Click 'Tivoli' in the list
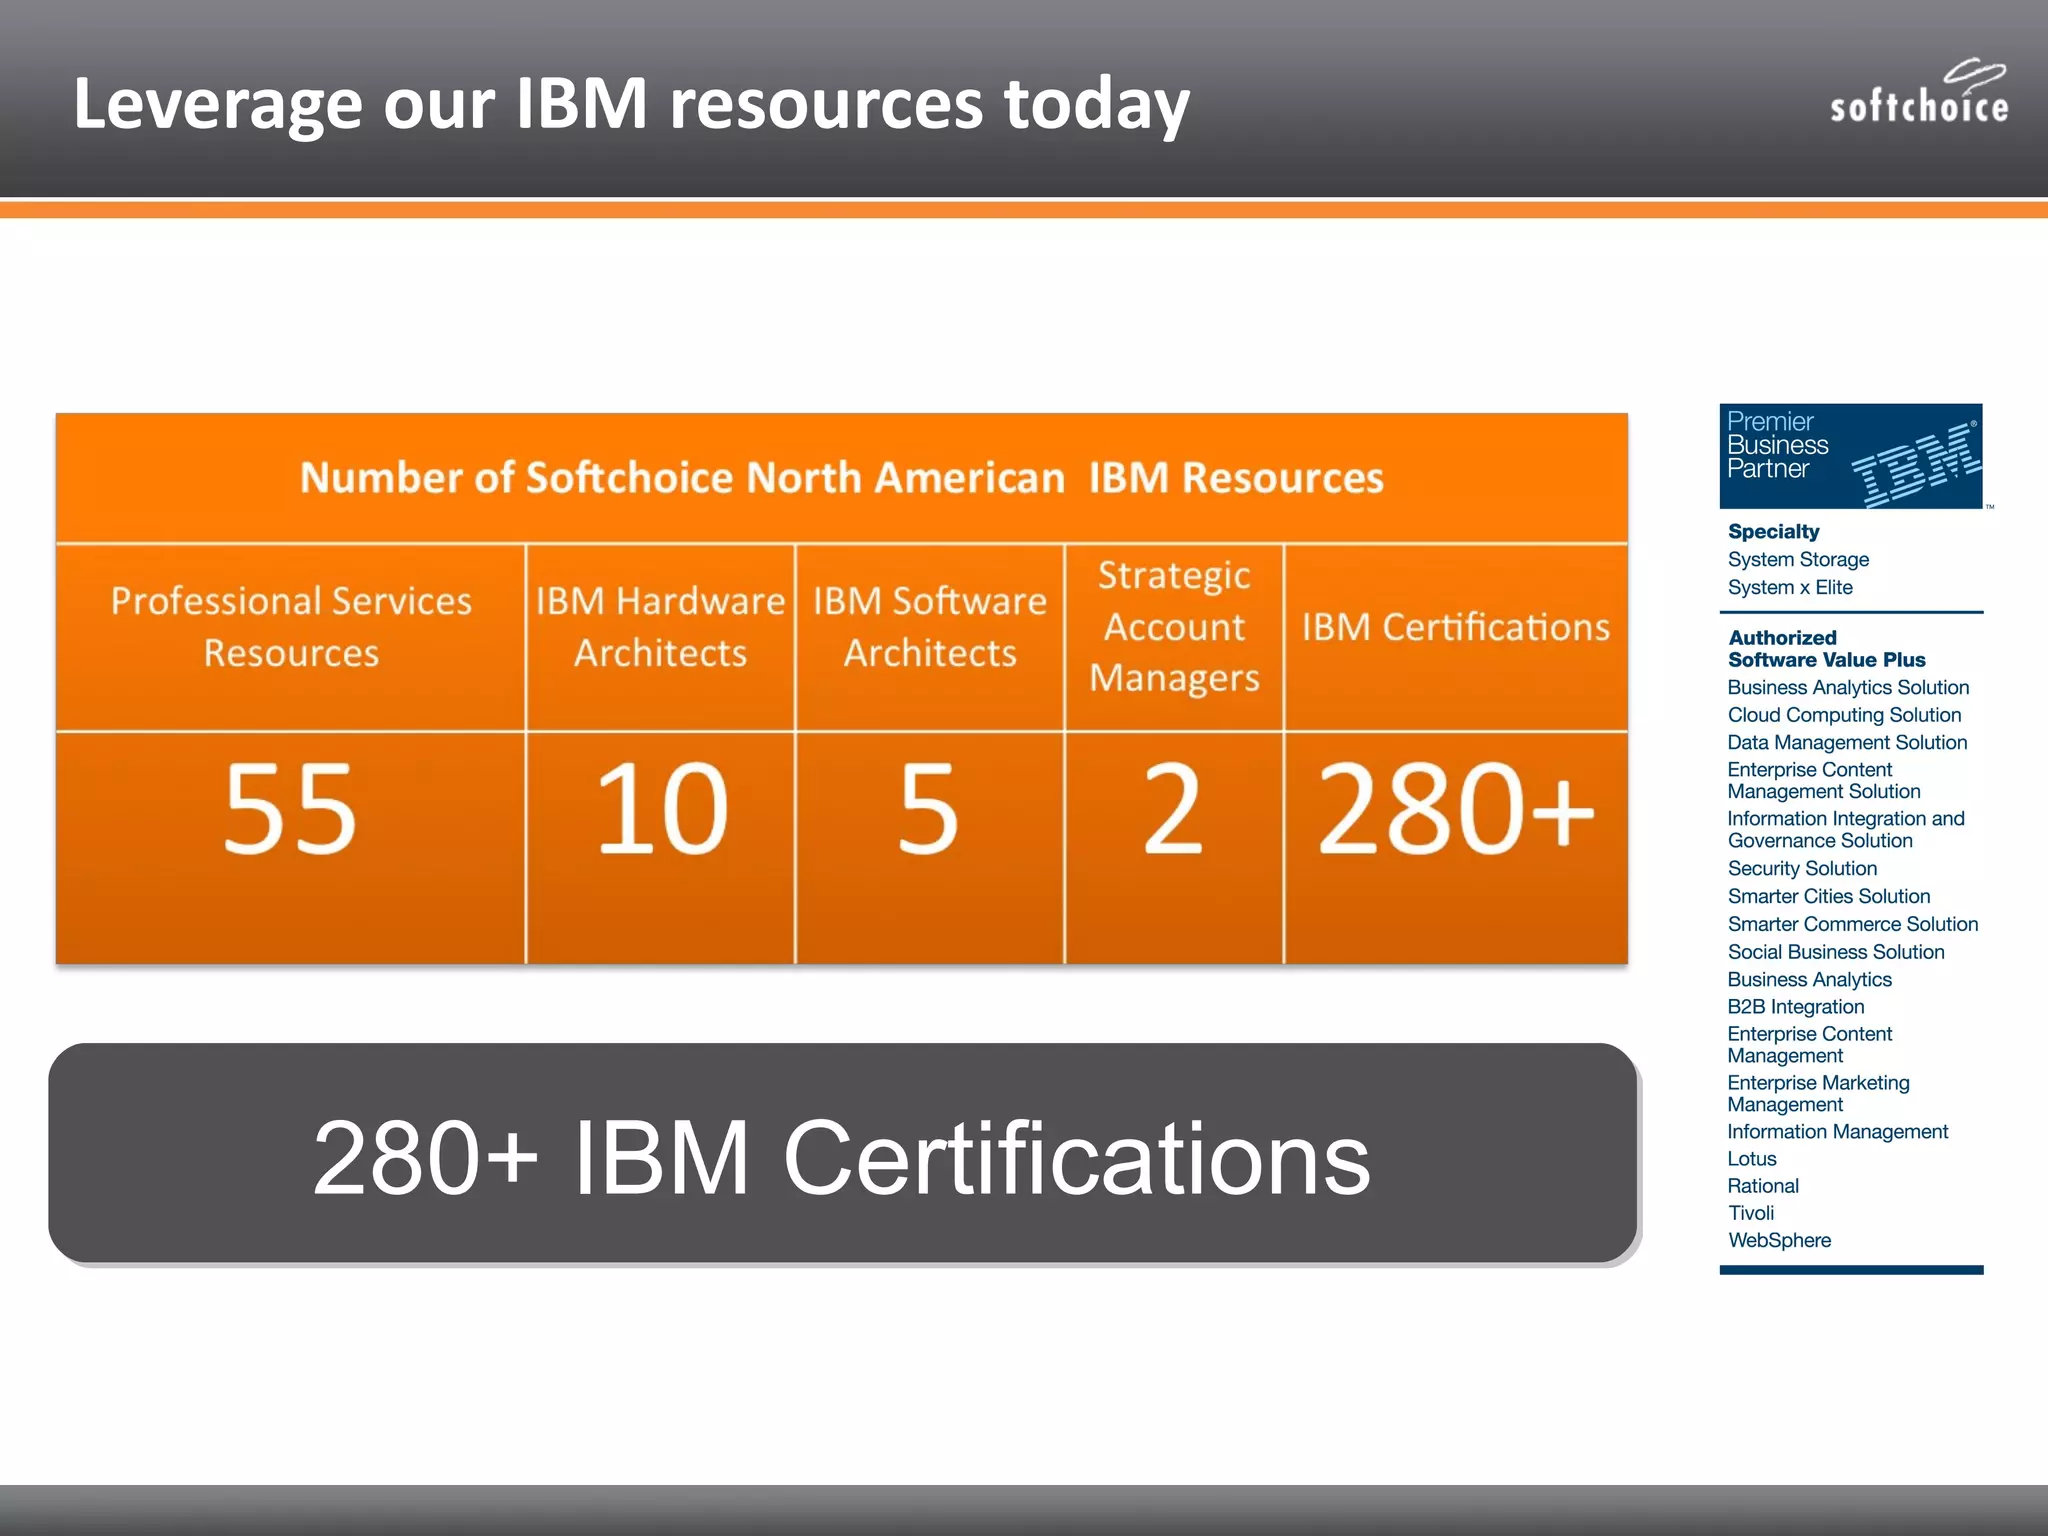This screenshot has height=1536, width=2048. [x=1751, y=1213]
